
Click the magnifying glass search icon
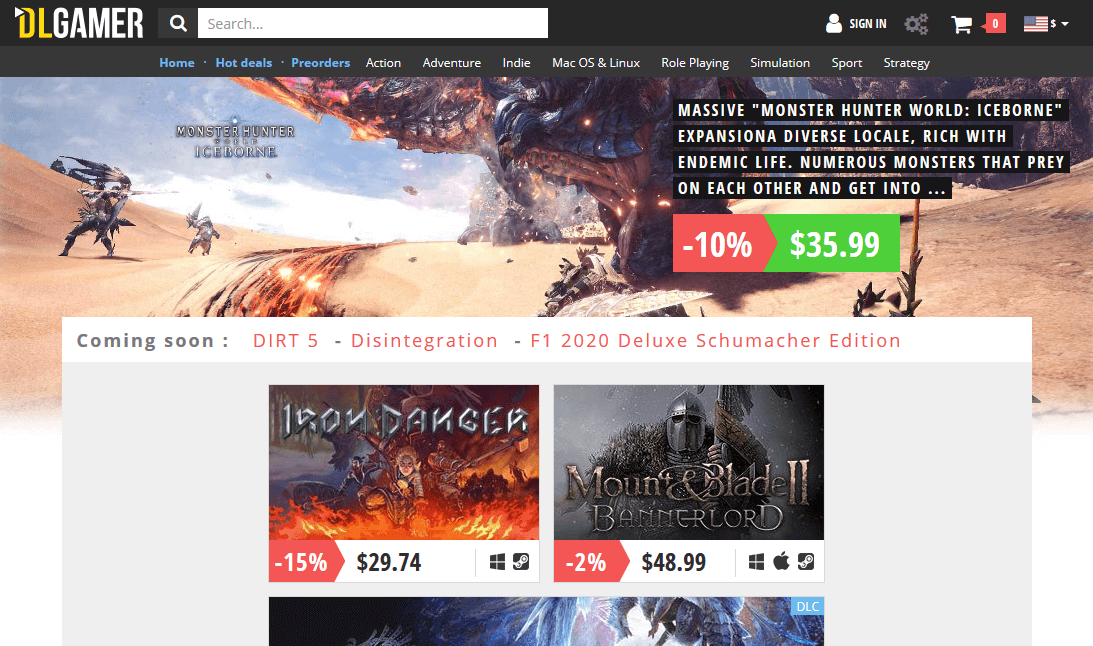178,23
